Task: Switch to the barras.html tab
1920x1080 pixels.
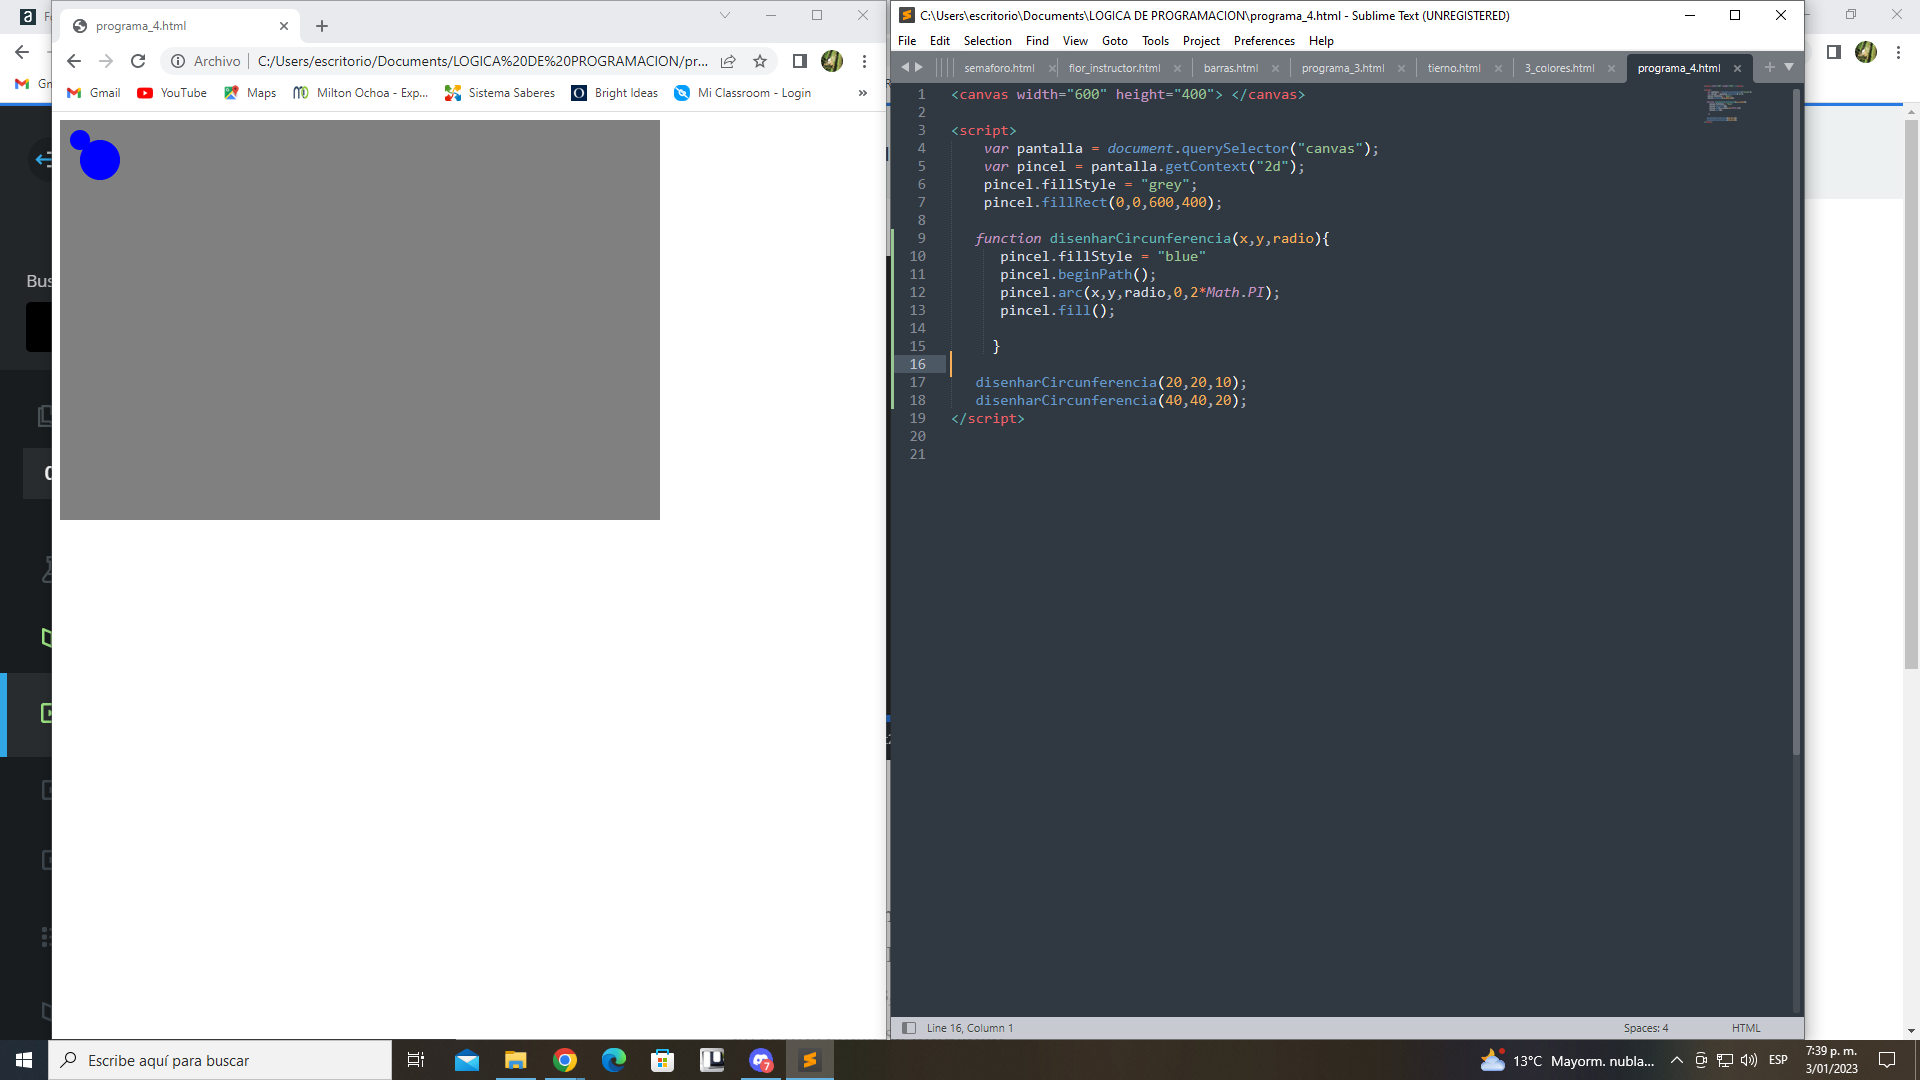Action: (x=1231, y=68)
